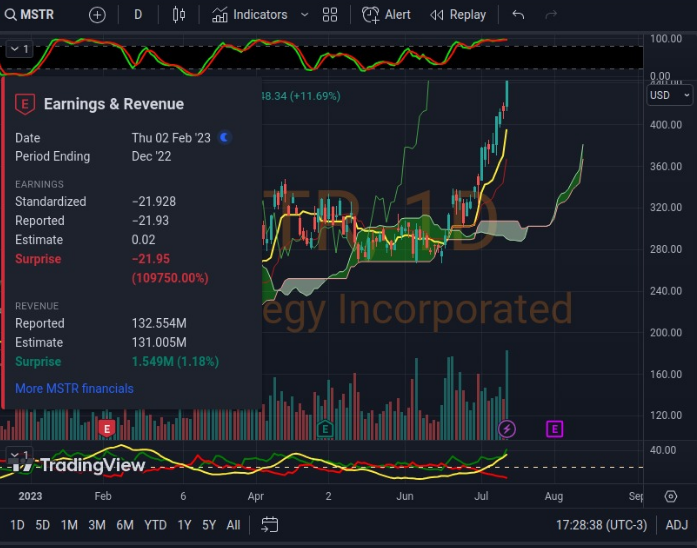The width and height of the screenshot is (697, 548).
Task: Click the red earnings E marker
Action: click(x=107, y=429)
